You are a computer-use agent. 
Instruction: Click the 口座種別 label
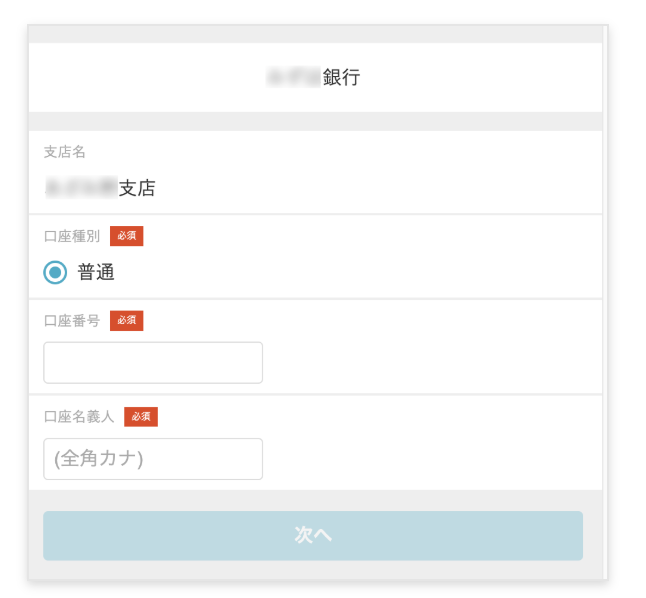72,237
